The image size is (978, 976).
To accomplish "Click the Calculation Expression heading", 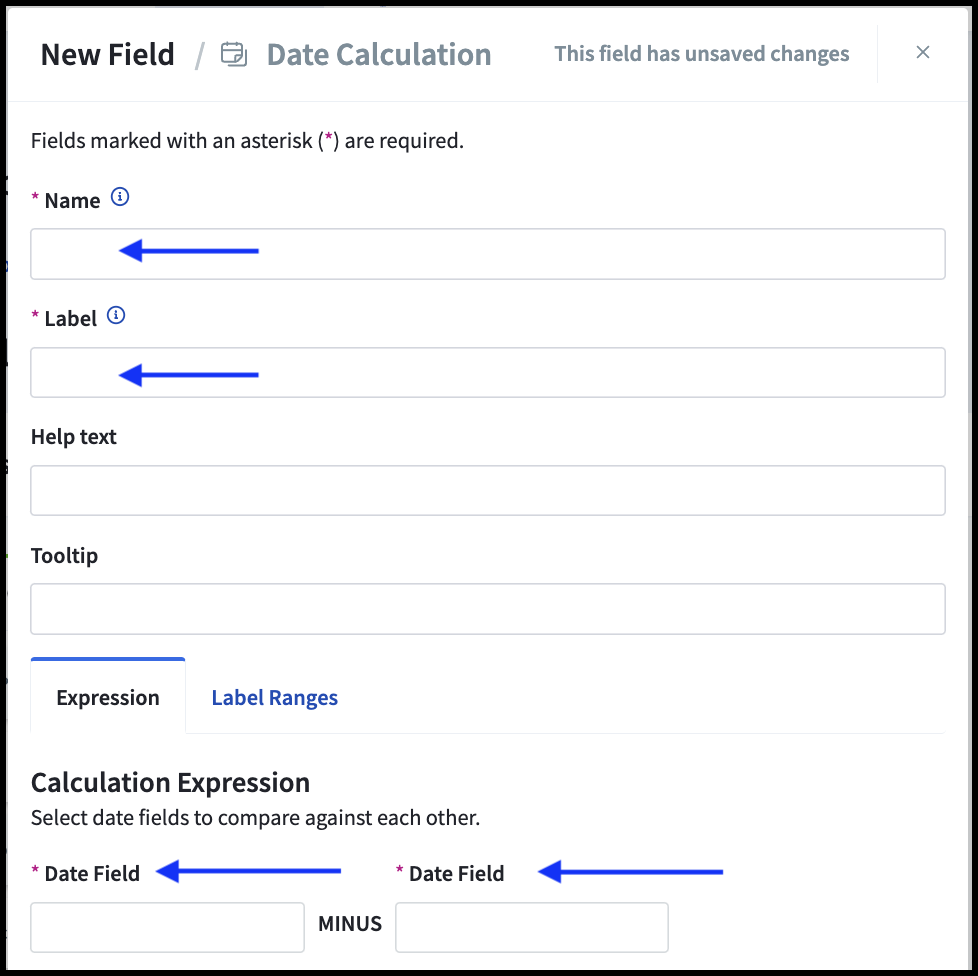I will (170, 783).
